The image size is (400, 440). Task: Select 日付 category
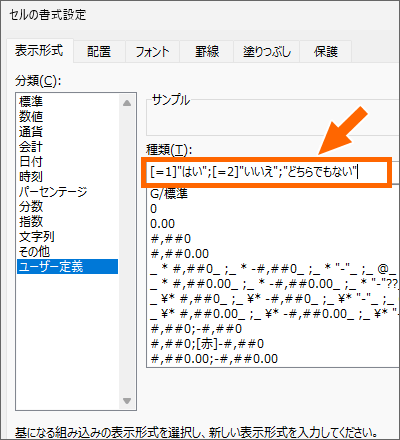(x=68, y=162)
